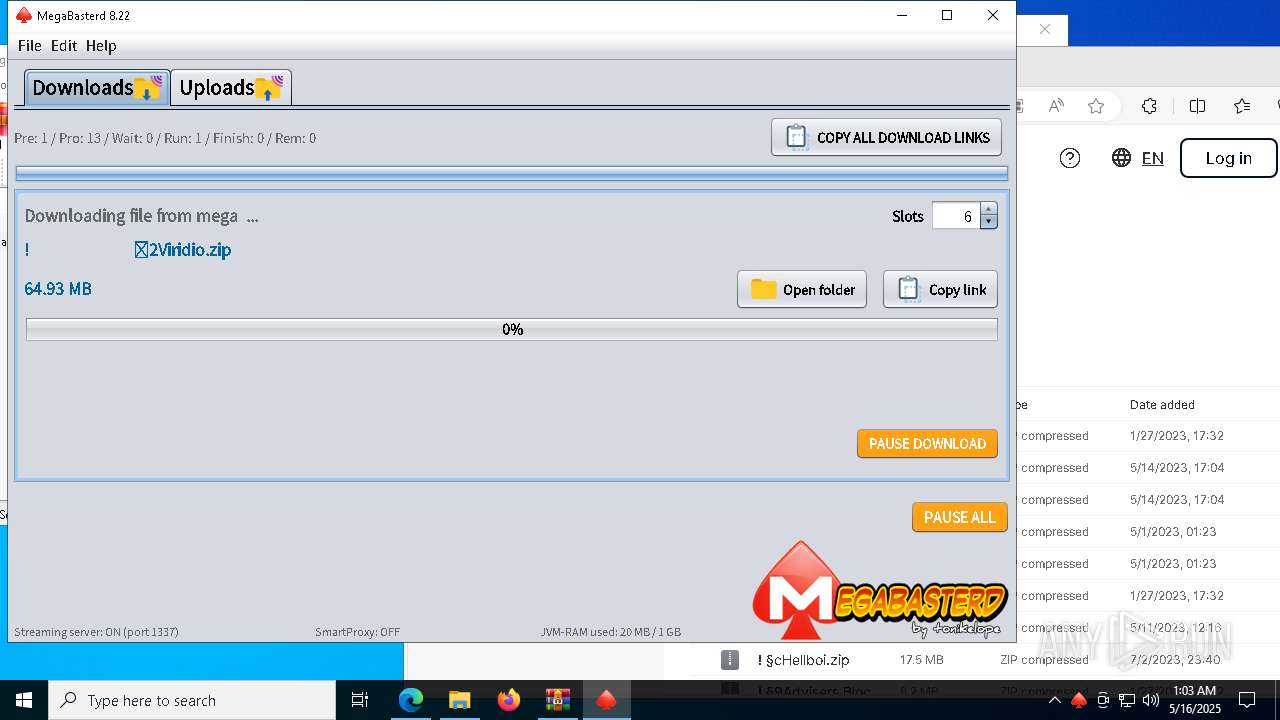Select the ! §cHellboi.zip file name in browser
This screenshot has height=720, width=1280.
(x=803, y=660)
